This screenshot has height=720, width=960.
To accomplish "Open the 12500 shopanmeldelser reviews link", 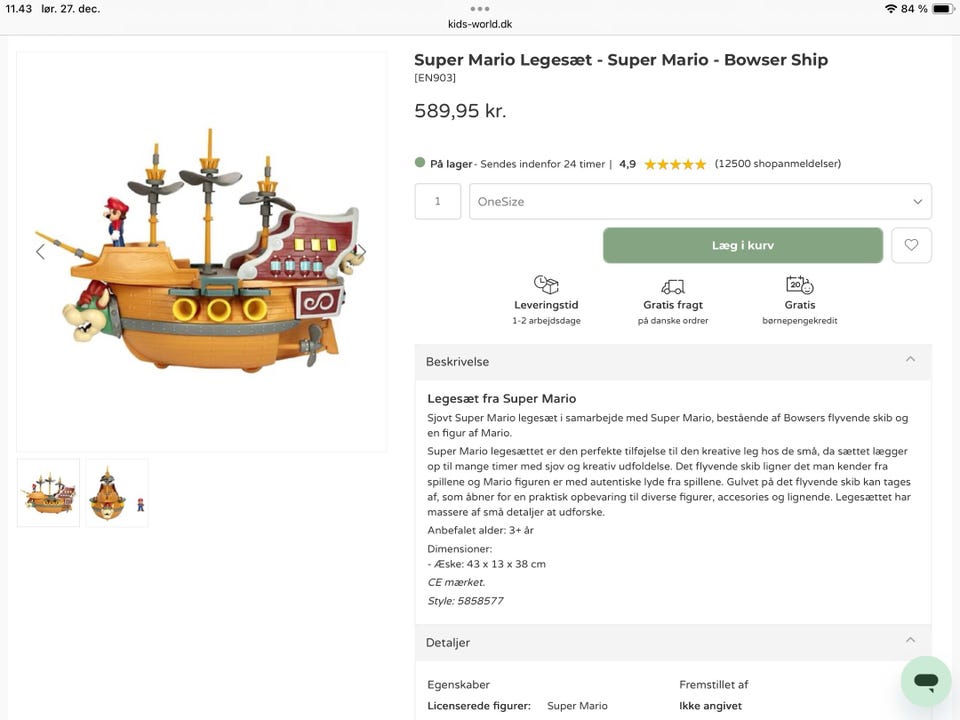I will (777, 164).
